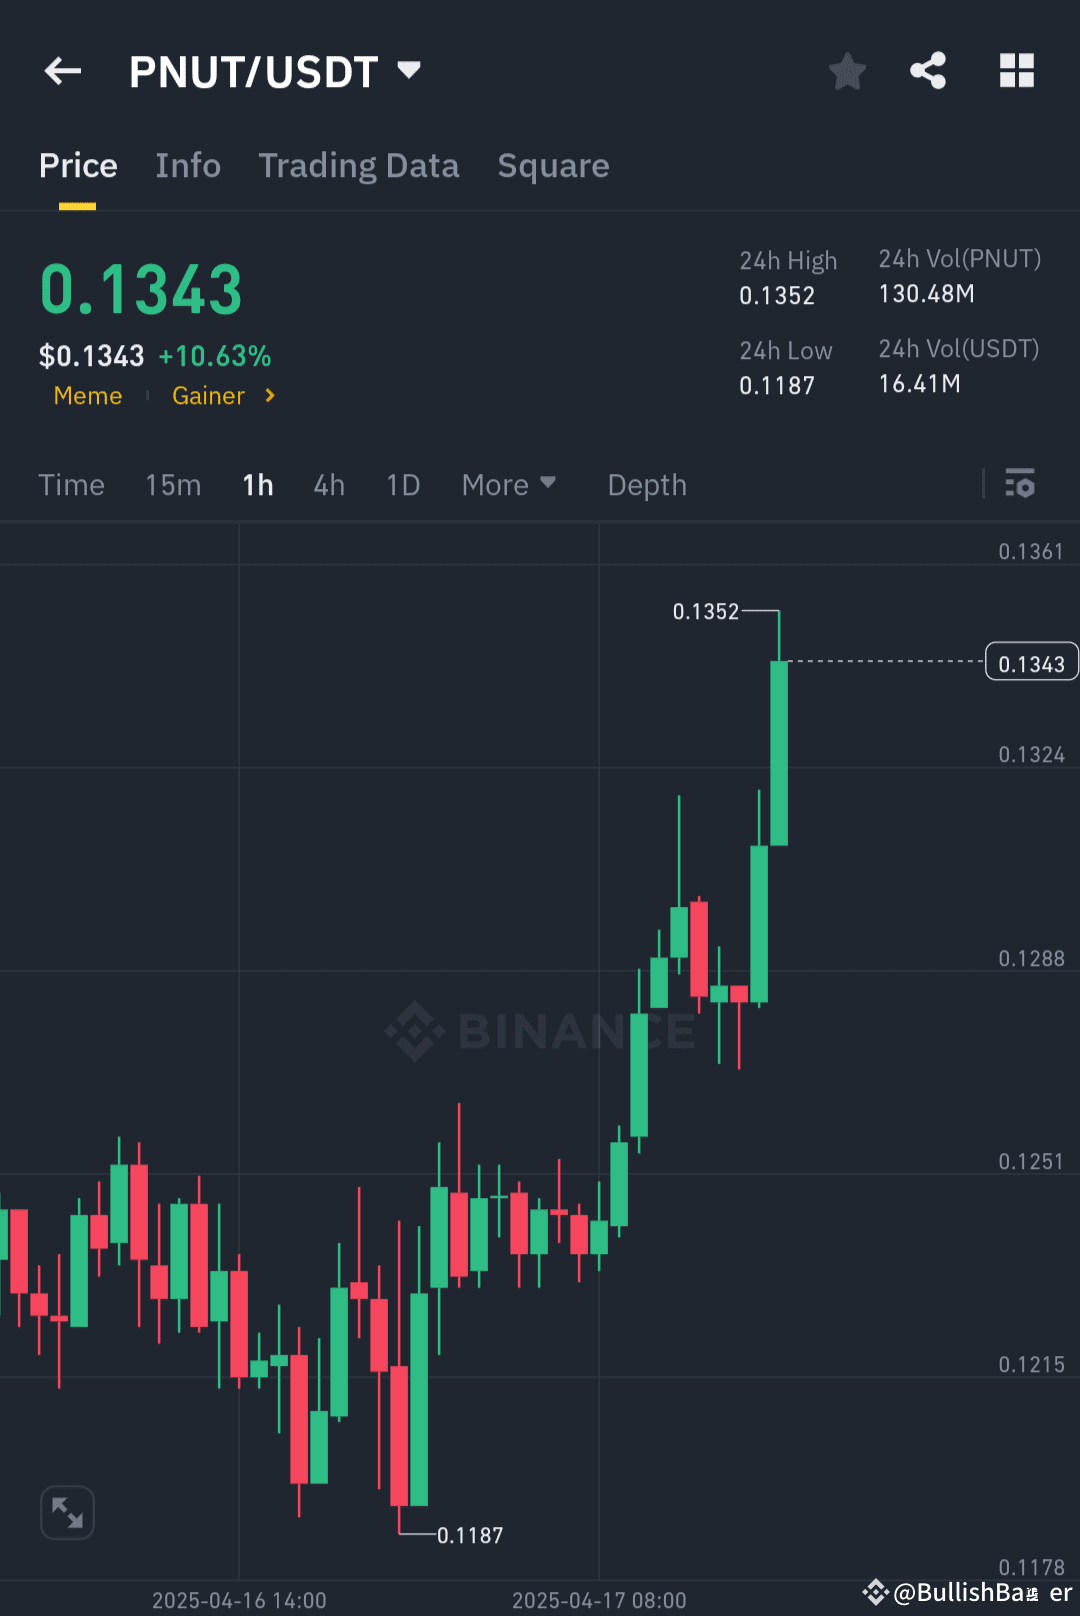Expand chart to fullscreen with corner icon
The image size is (1080, 1616).
click(x=67, y=1513)
